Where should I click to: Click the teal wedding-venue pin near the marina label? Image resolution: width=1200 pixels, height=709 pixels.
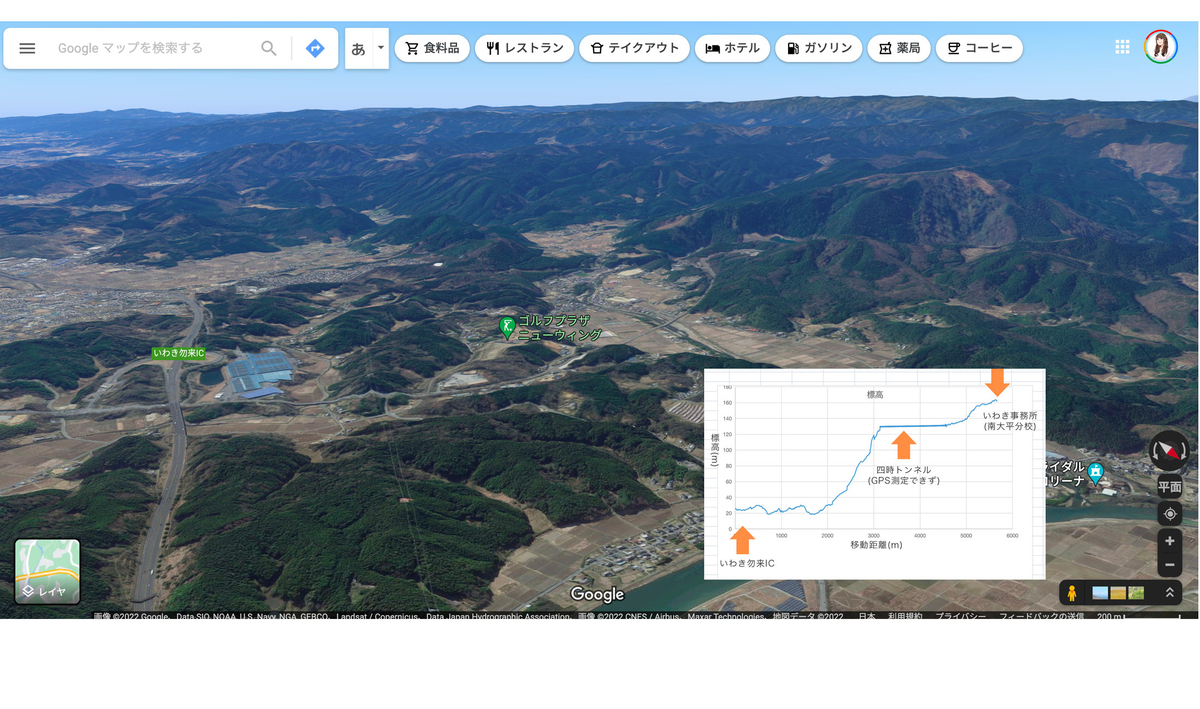click(x=1096, y=472)
